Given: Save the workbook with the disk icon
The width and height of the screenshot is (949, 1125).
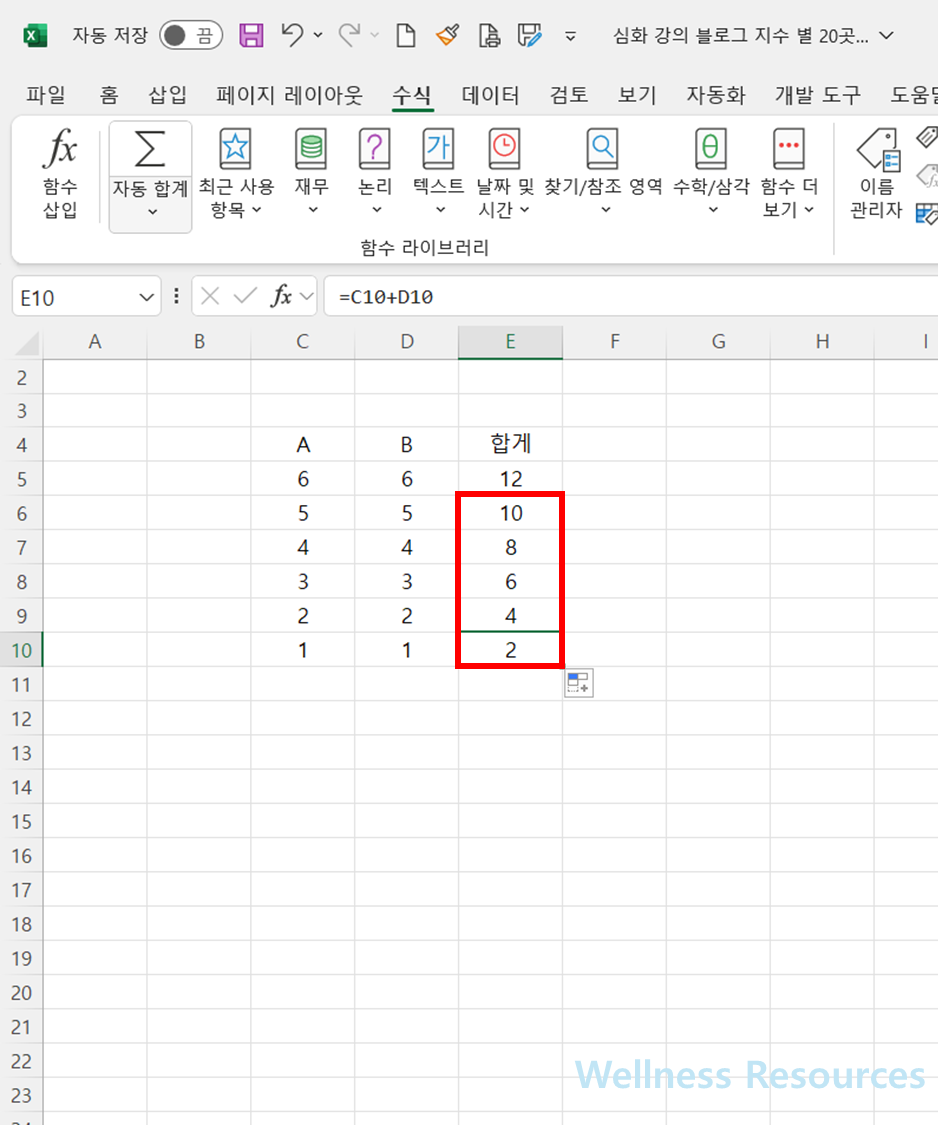Looking at the screenshot, I should click(251, 35).
